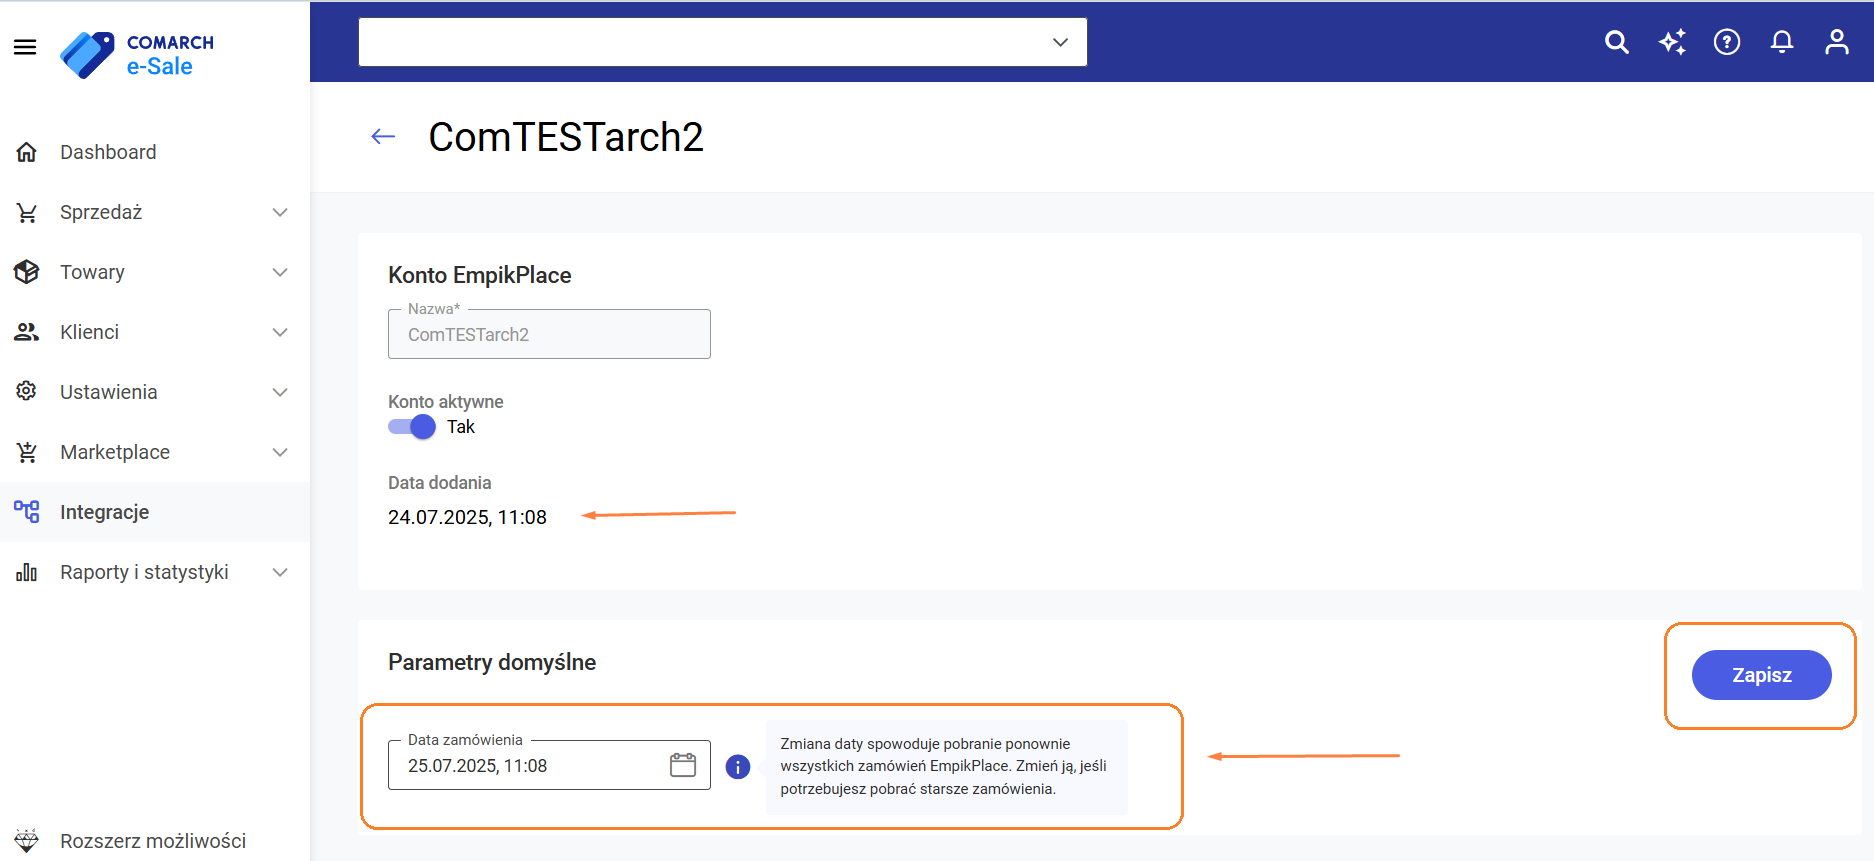Screen dimensions: 1874x861
Task: Open the Towary menu item
Action: tap(155, 272)
